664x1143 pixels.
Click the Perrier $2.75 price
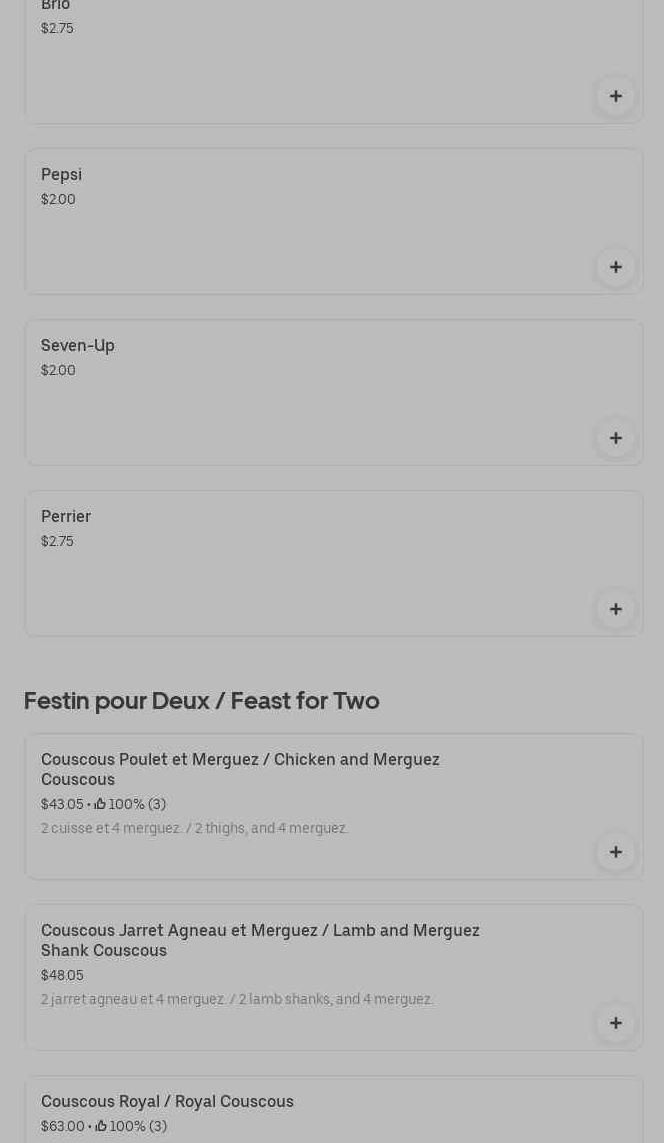57,542
